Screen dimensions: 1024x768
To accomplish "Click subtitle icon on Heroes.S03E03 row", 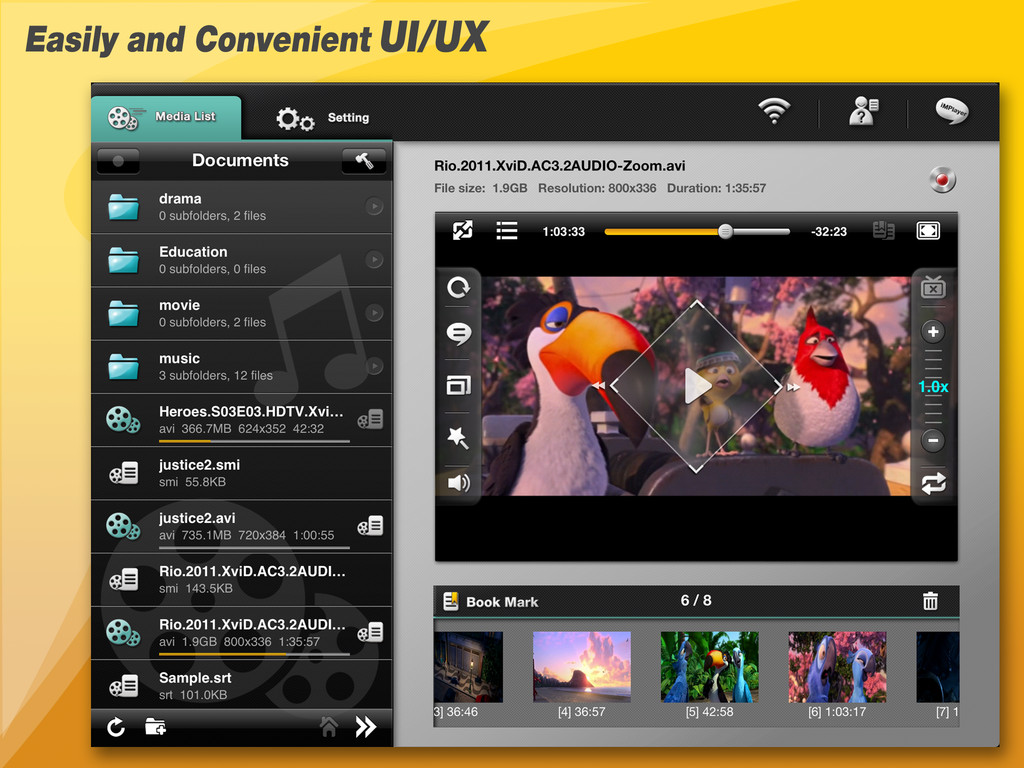I will tap(370, 419).
